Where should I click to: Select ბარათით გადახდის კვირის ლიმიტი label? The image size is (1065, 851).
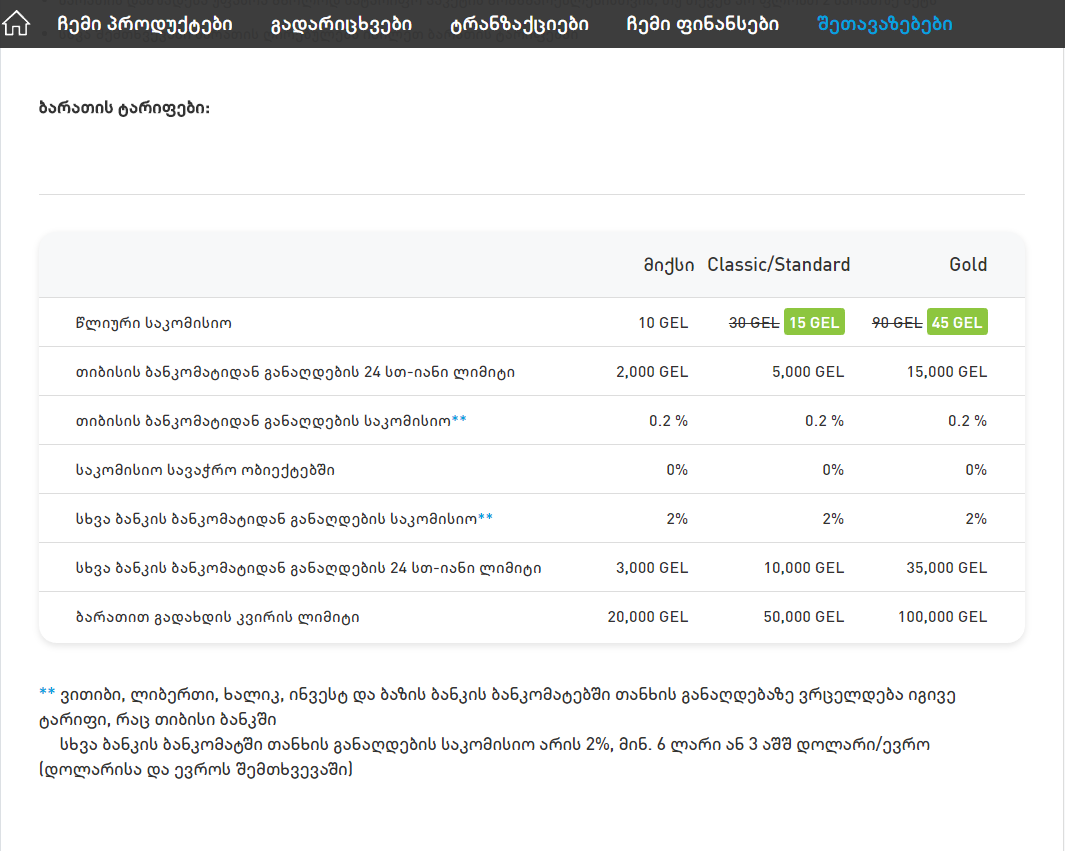[217, 617]
